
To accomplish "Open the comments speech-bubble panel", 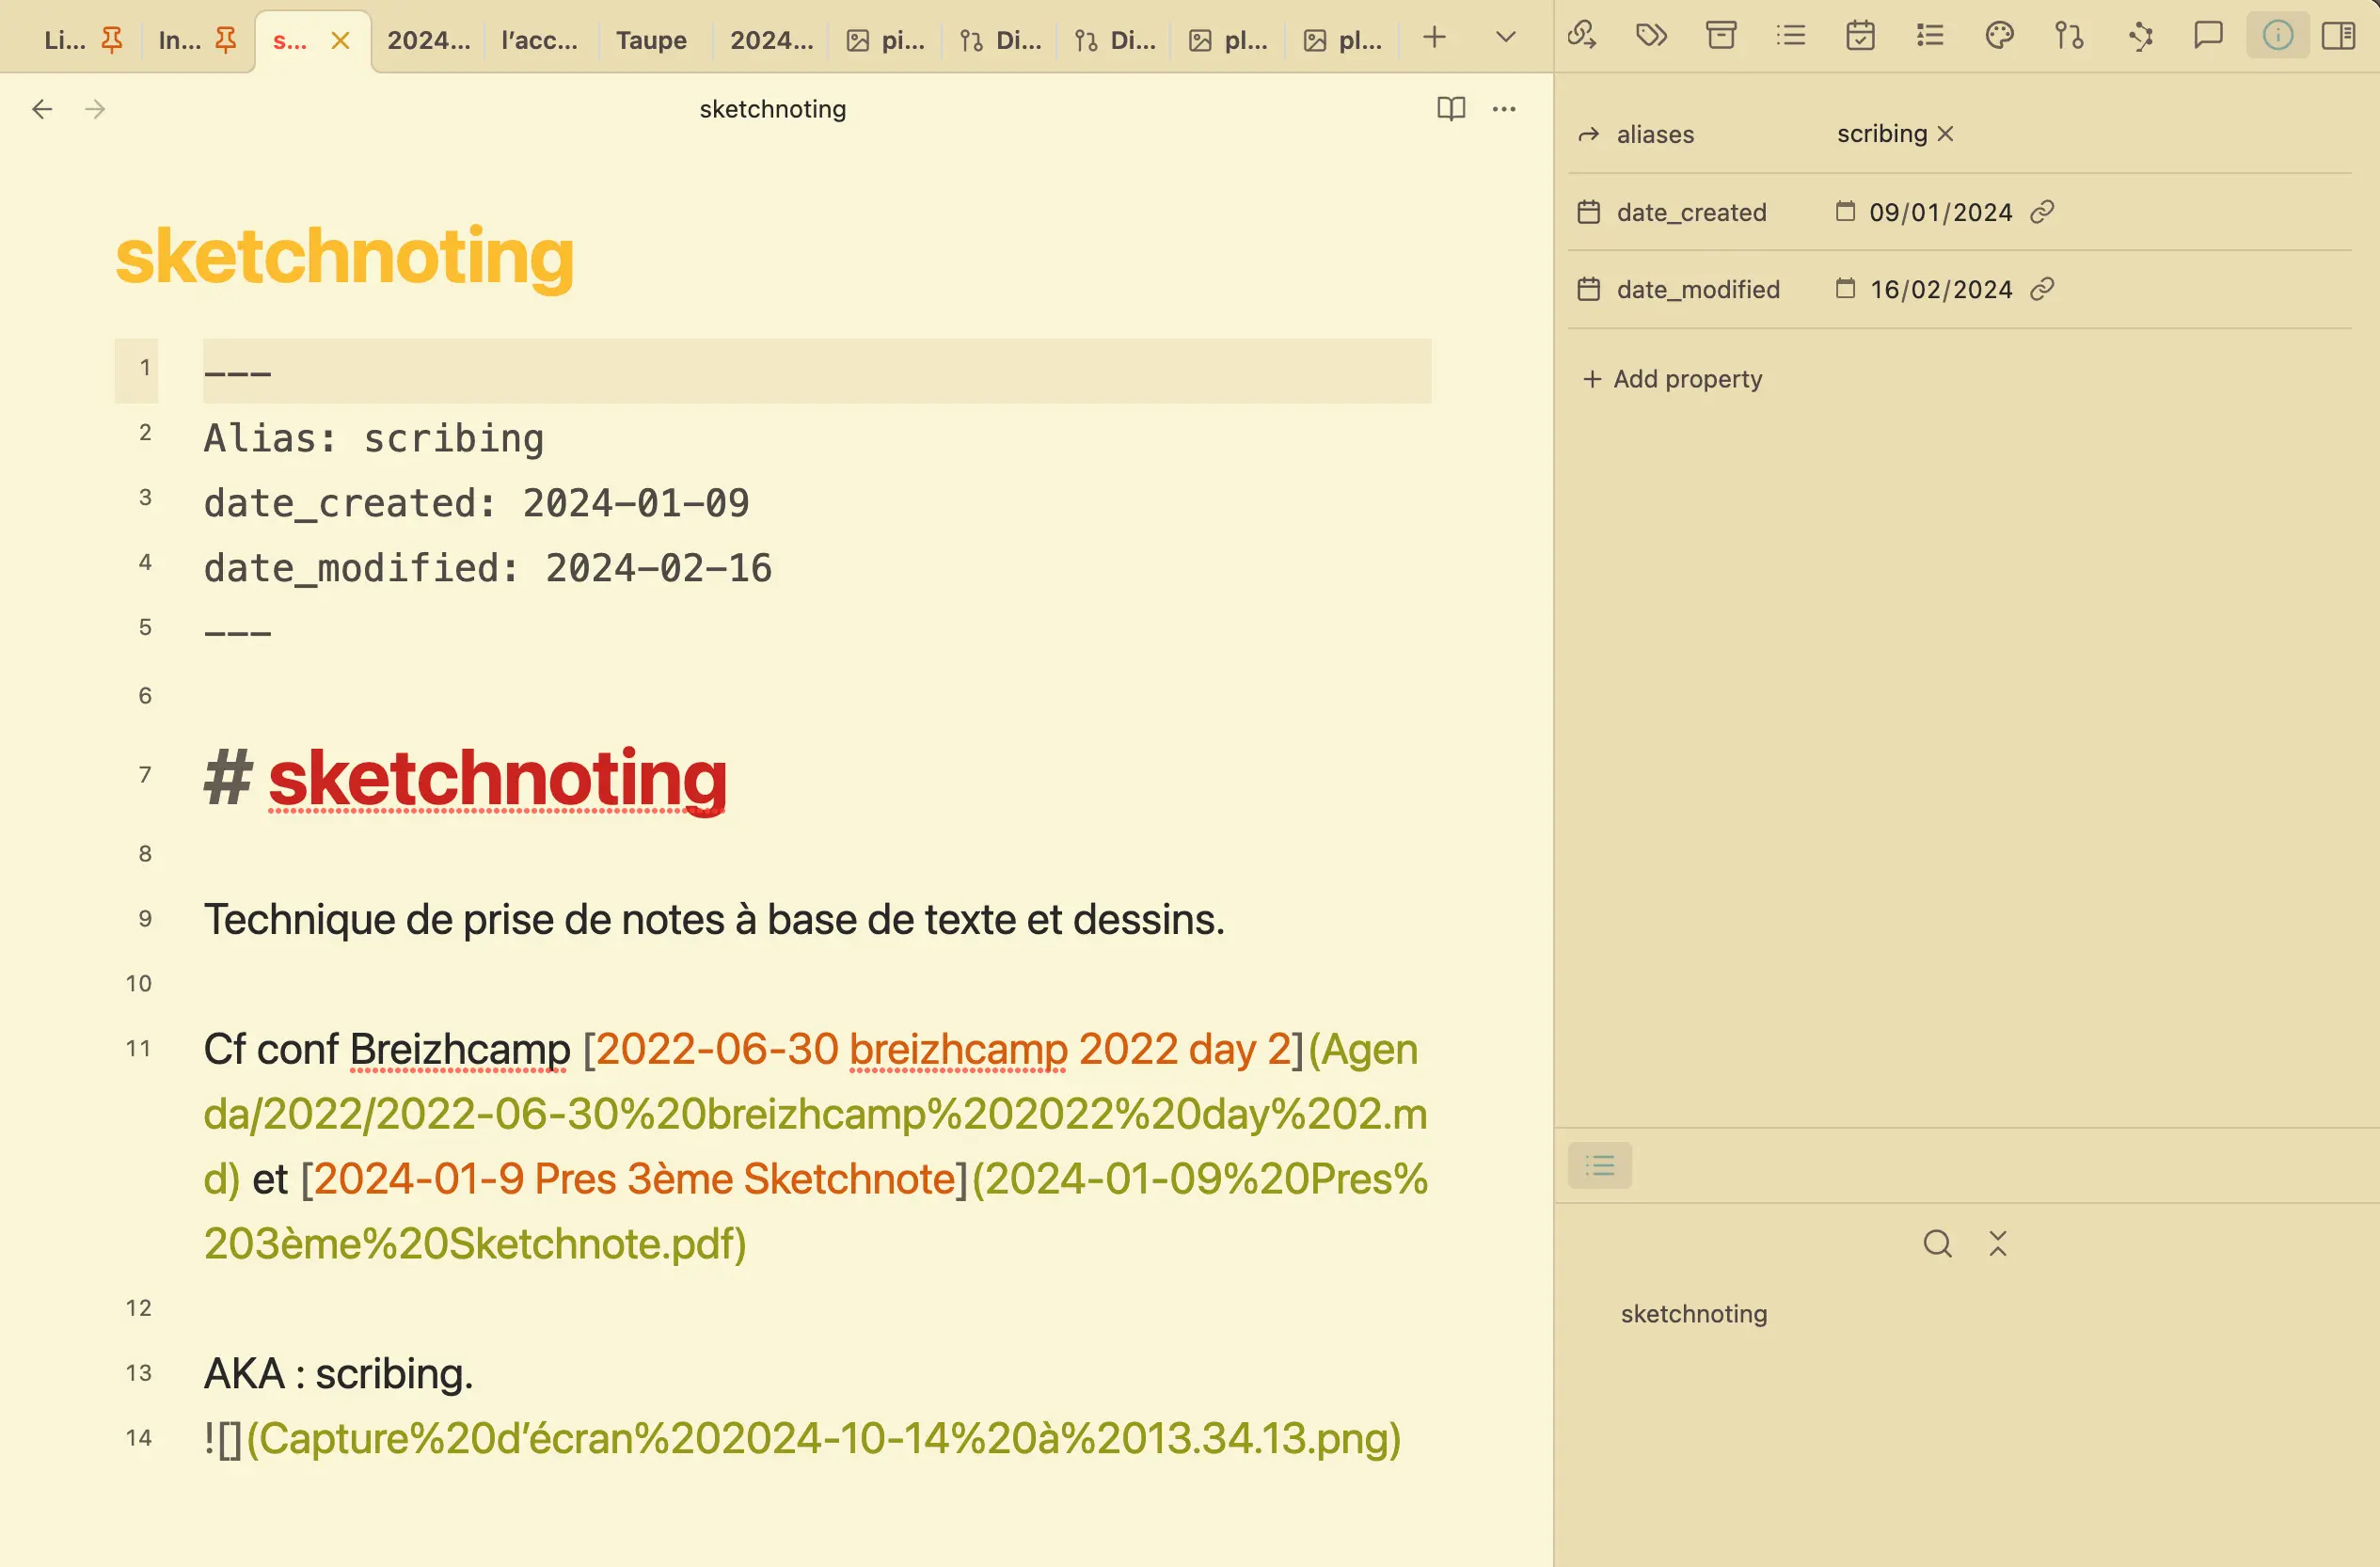I will pyautogui.click(x=2208, y=36).
